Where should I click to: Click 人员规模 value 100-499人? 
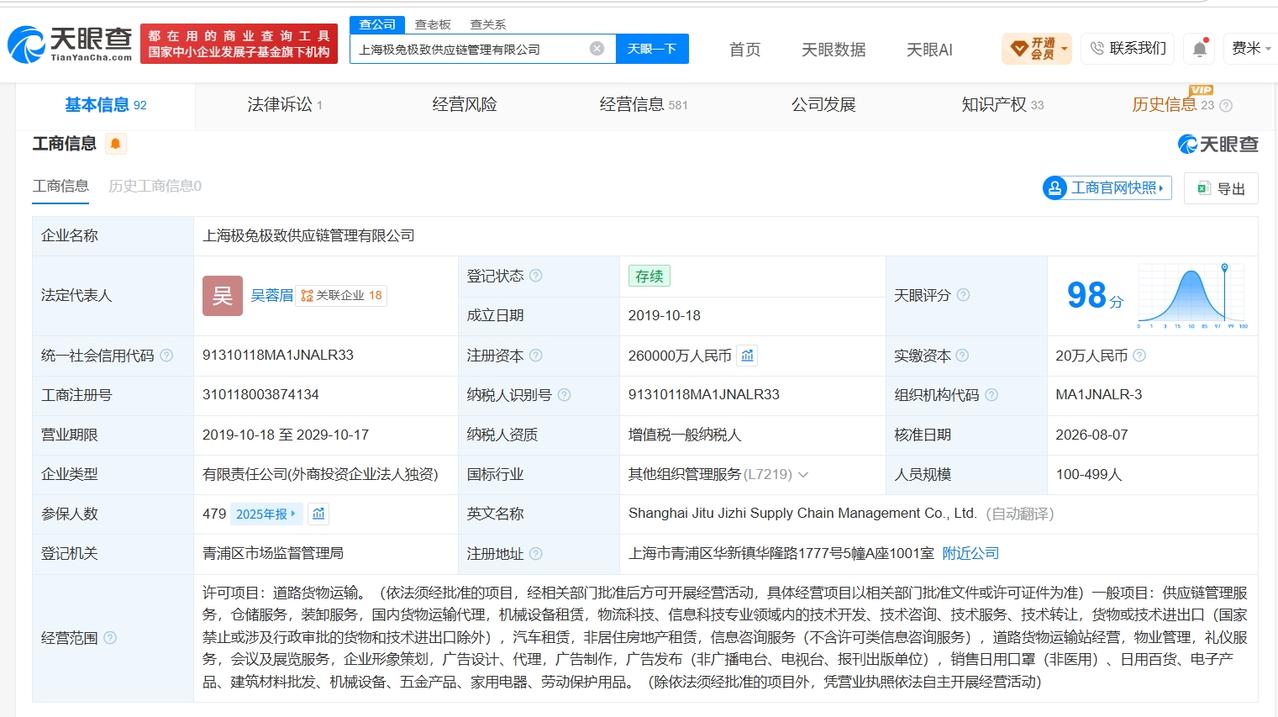1089,474
